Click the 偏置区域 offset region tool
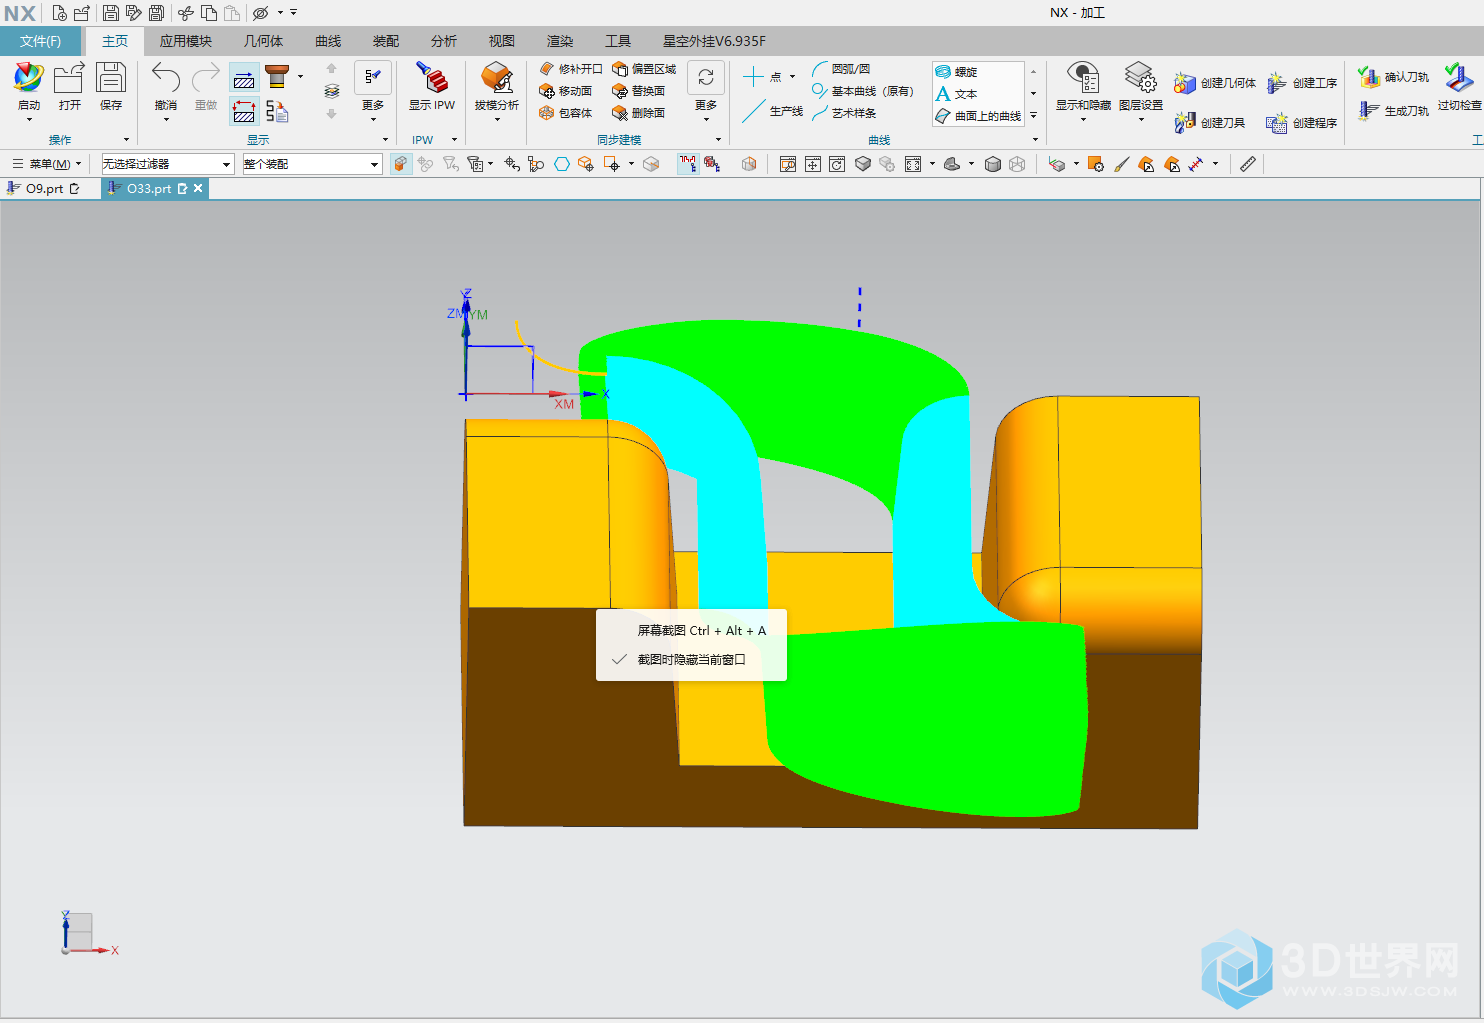Viewport: 1484px width, 1023px height. [645, 69]
